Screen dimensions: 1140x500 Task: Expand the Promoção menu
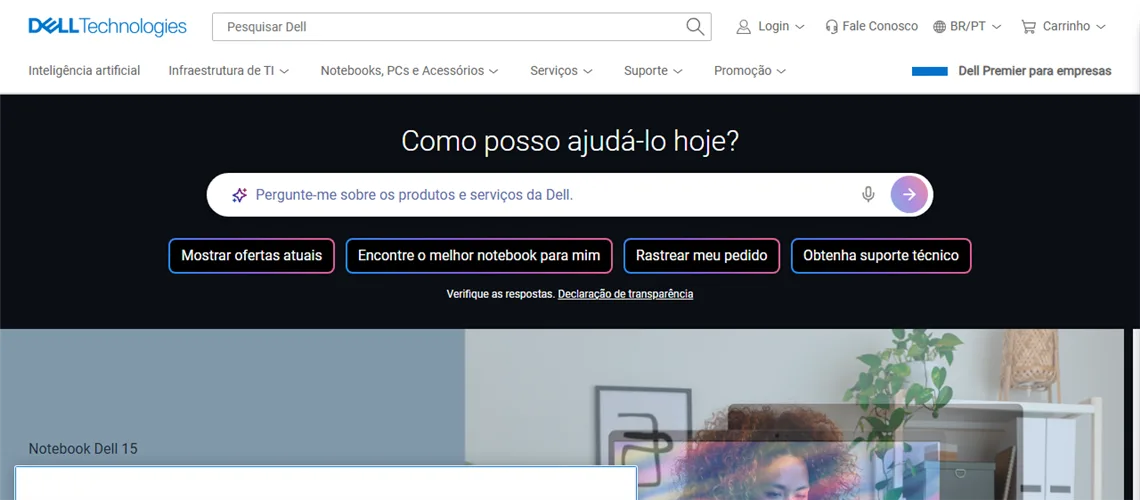[750, 70]
